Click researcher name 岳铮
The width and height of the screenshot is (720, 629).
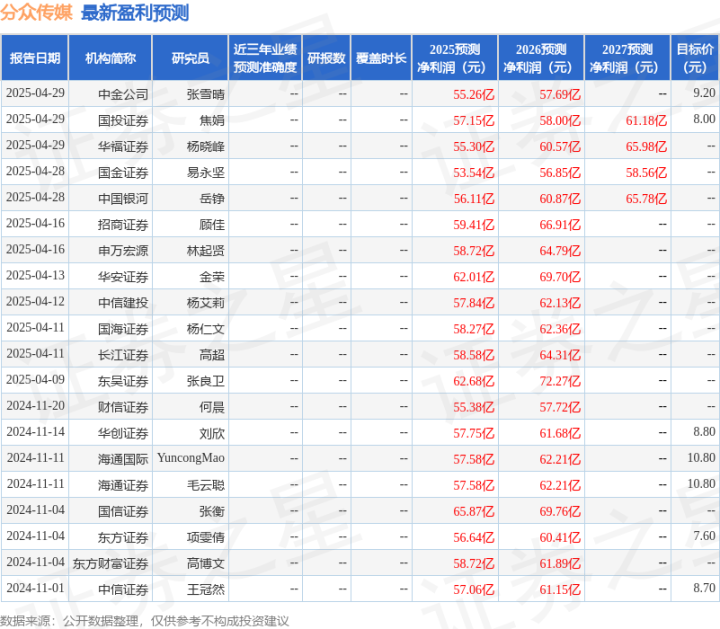[x=212, y=198]
